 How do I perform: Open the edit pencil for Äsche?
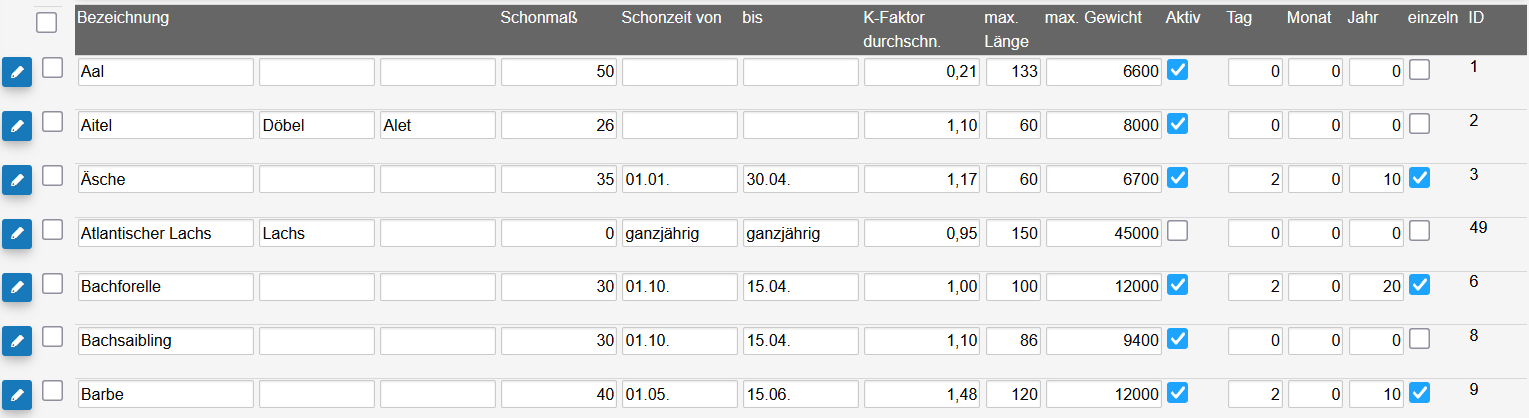tap(17, 180)
